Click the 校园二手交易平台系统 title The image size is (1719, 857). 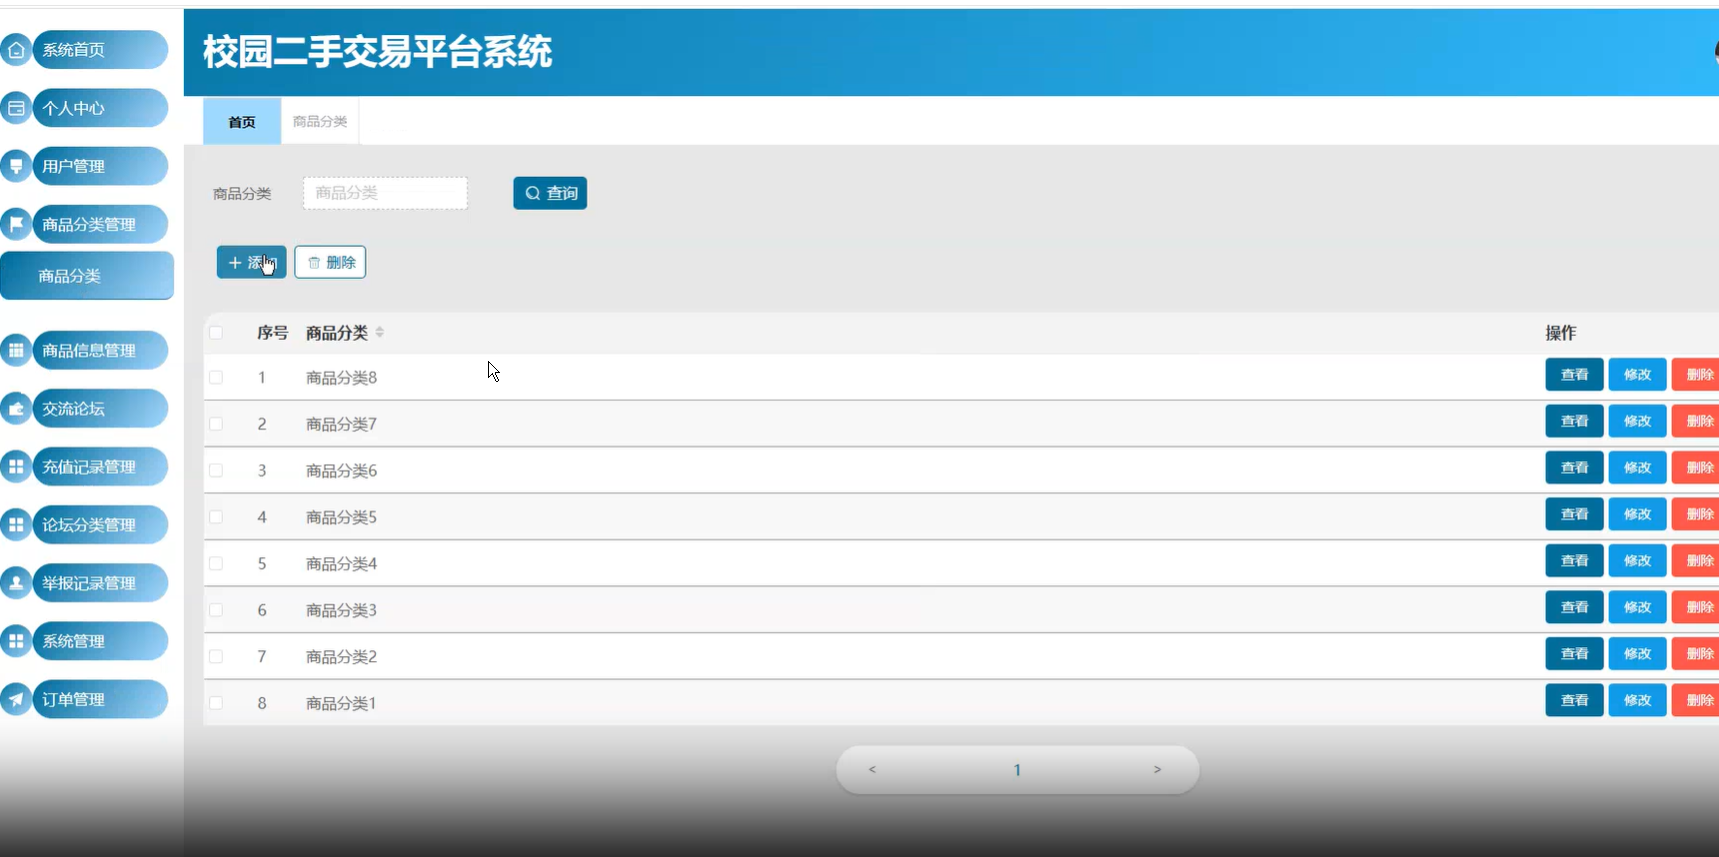[x=377, y=51]
